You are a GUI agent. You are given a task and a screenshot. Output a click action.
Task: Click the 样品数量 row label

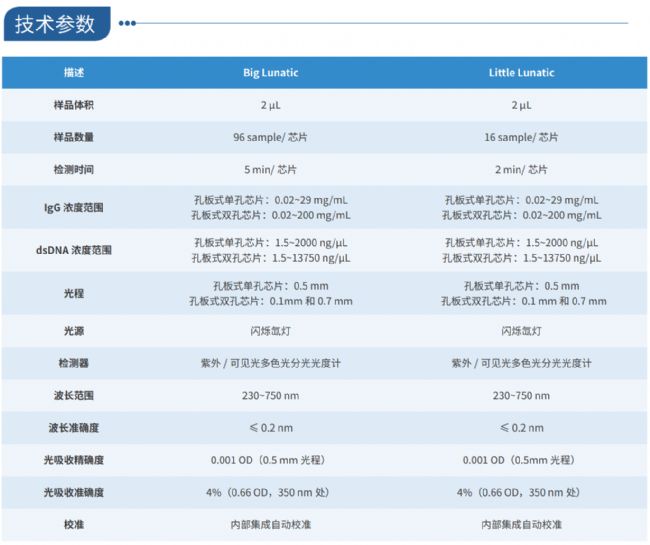tap(74, 137)
